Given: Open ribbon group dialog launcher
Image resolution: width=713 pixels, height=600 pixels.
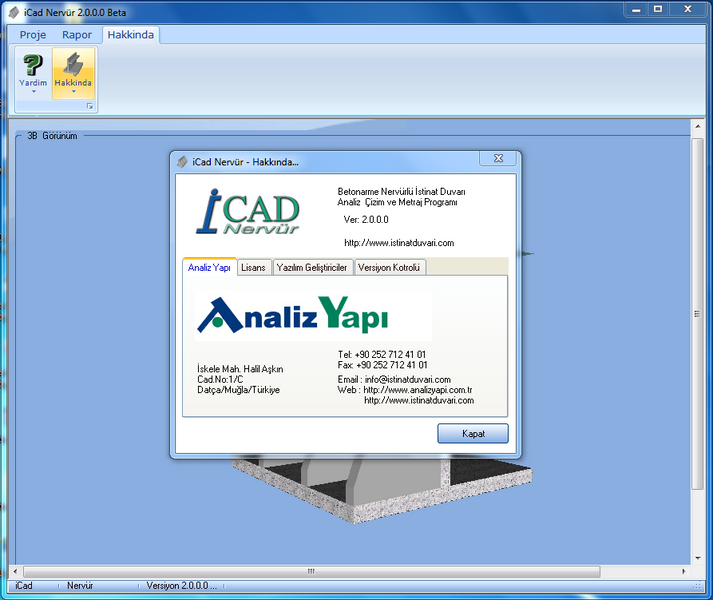Looking at the screenshot, I should point(90,106).
